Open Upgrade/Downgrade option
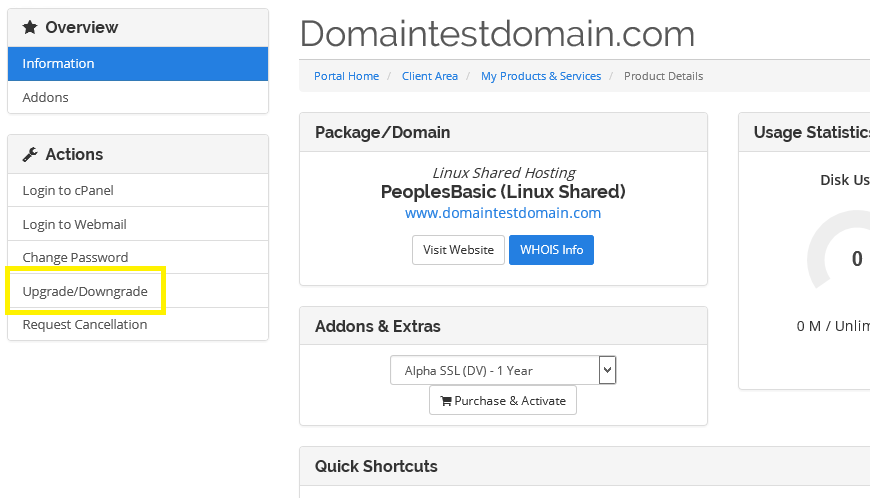 click(x=138, y=291)
